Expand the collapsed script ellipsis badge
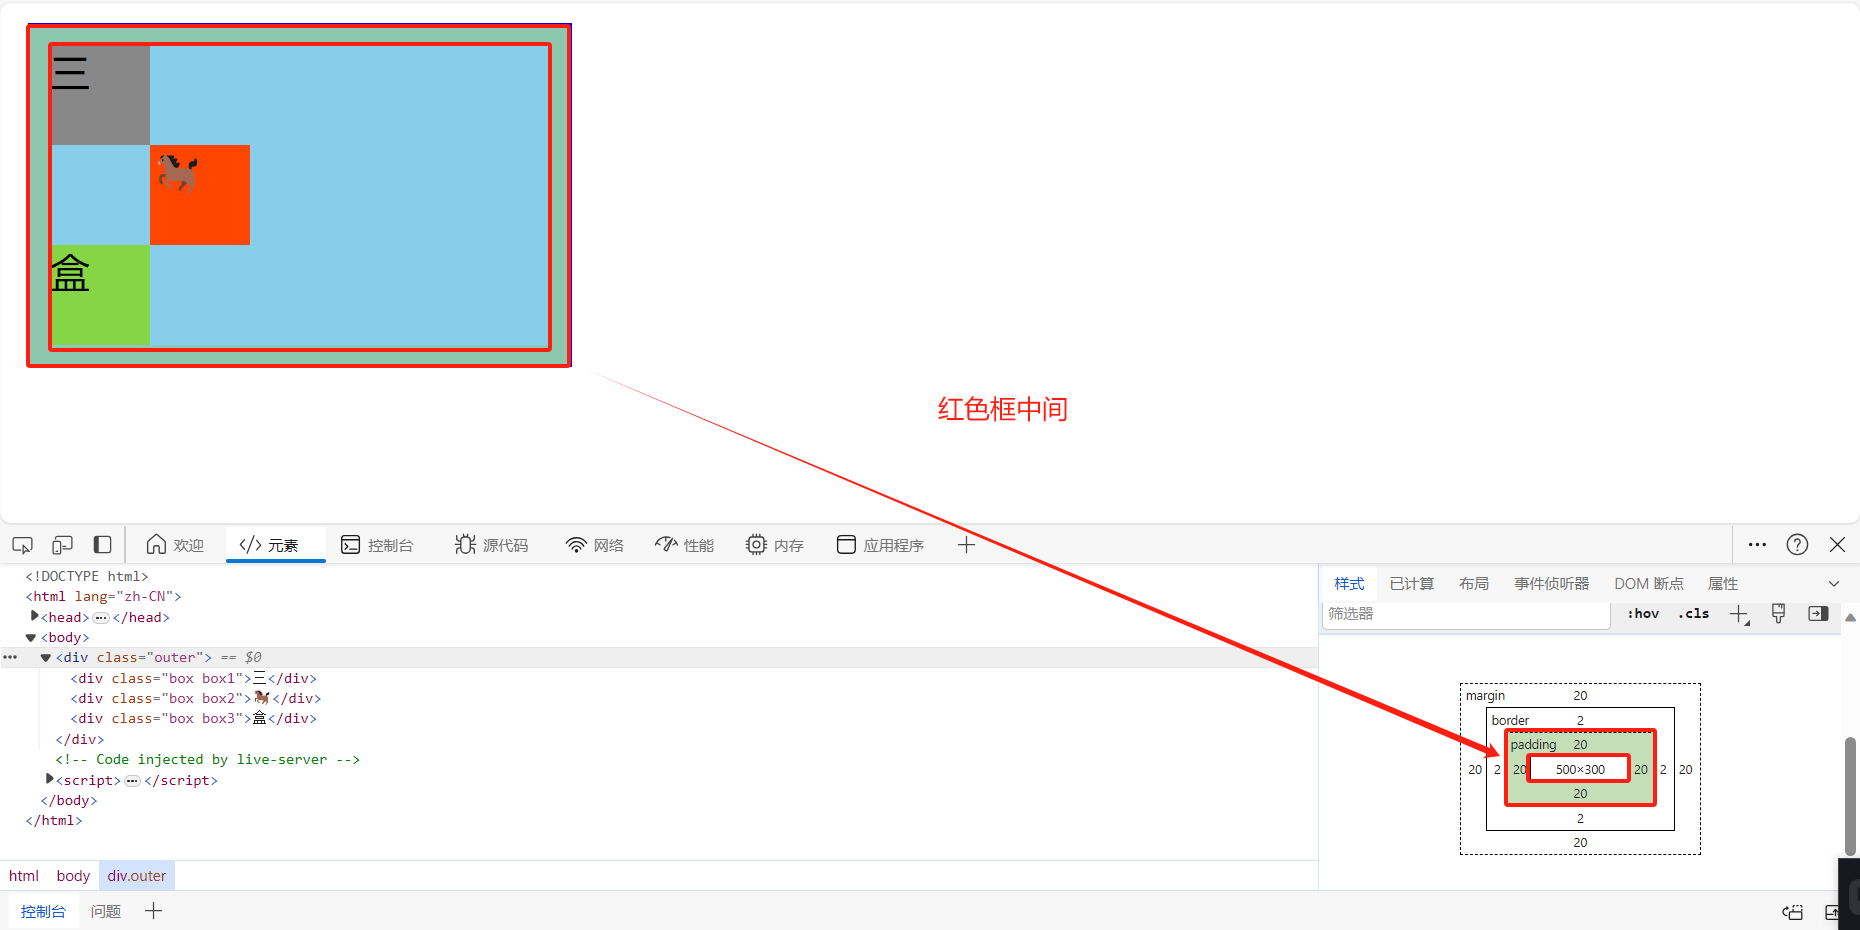This screenshot has width=1860, height=930. (x=132, y=781)
